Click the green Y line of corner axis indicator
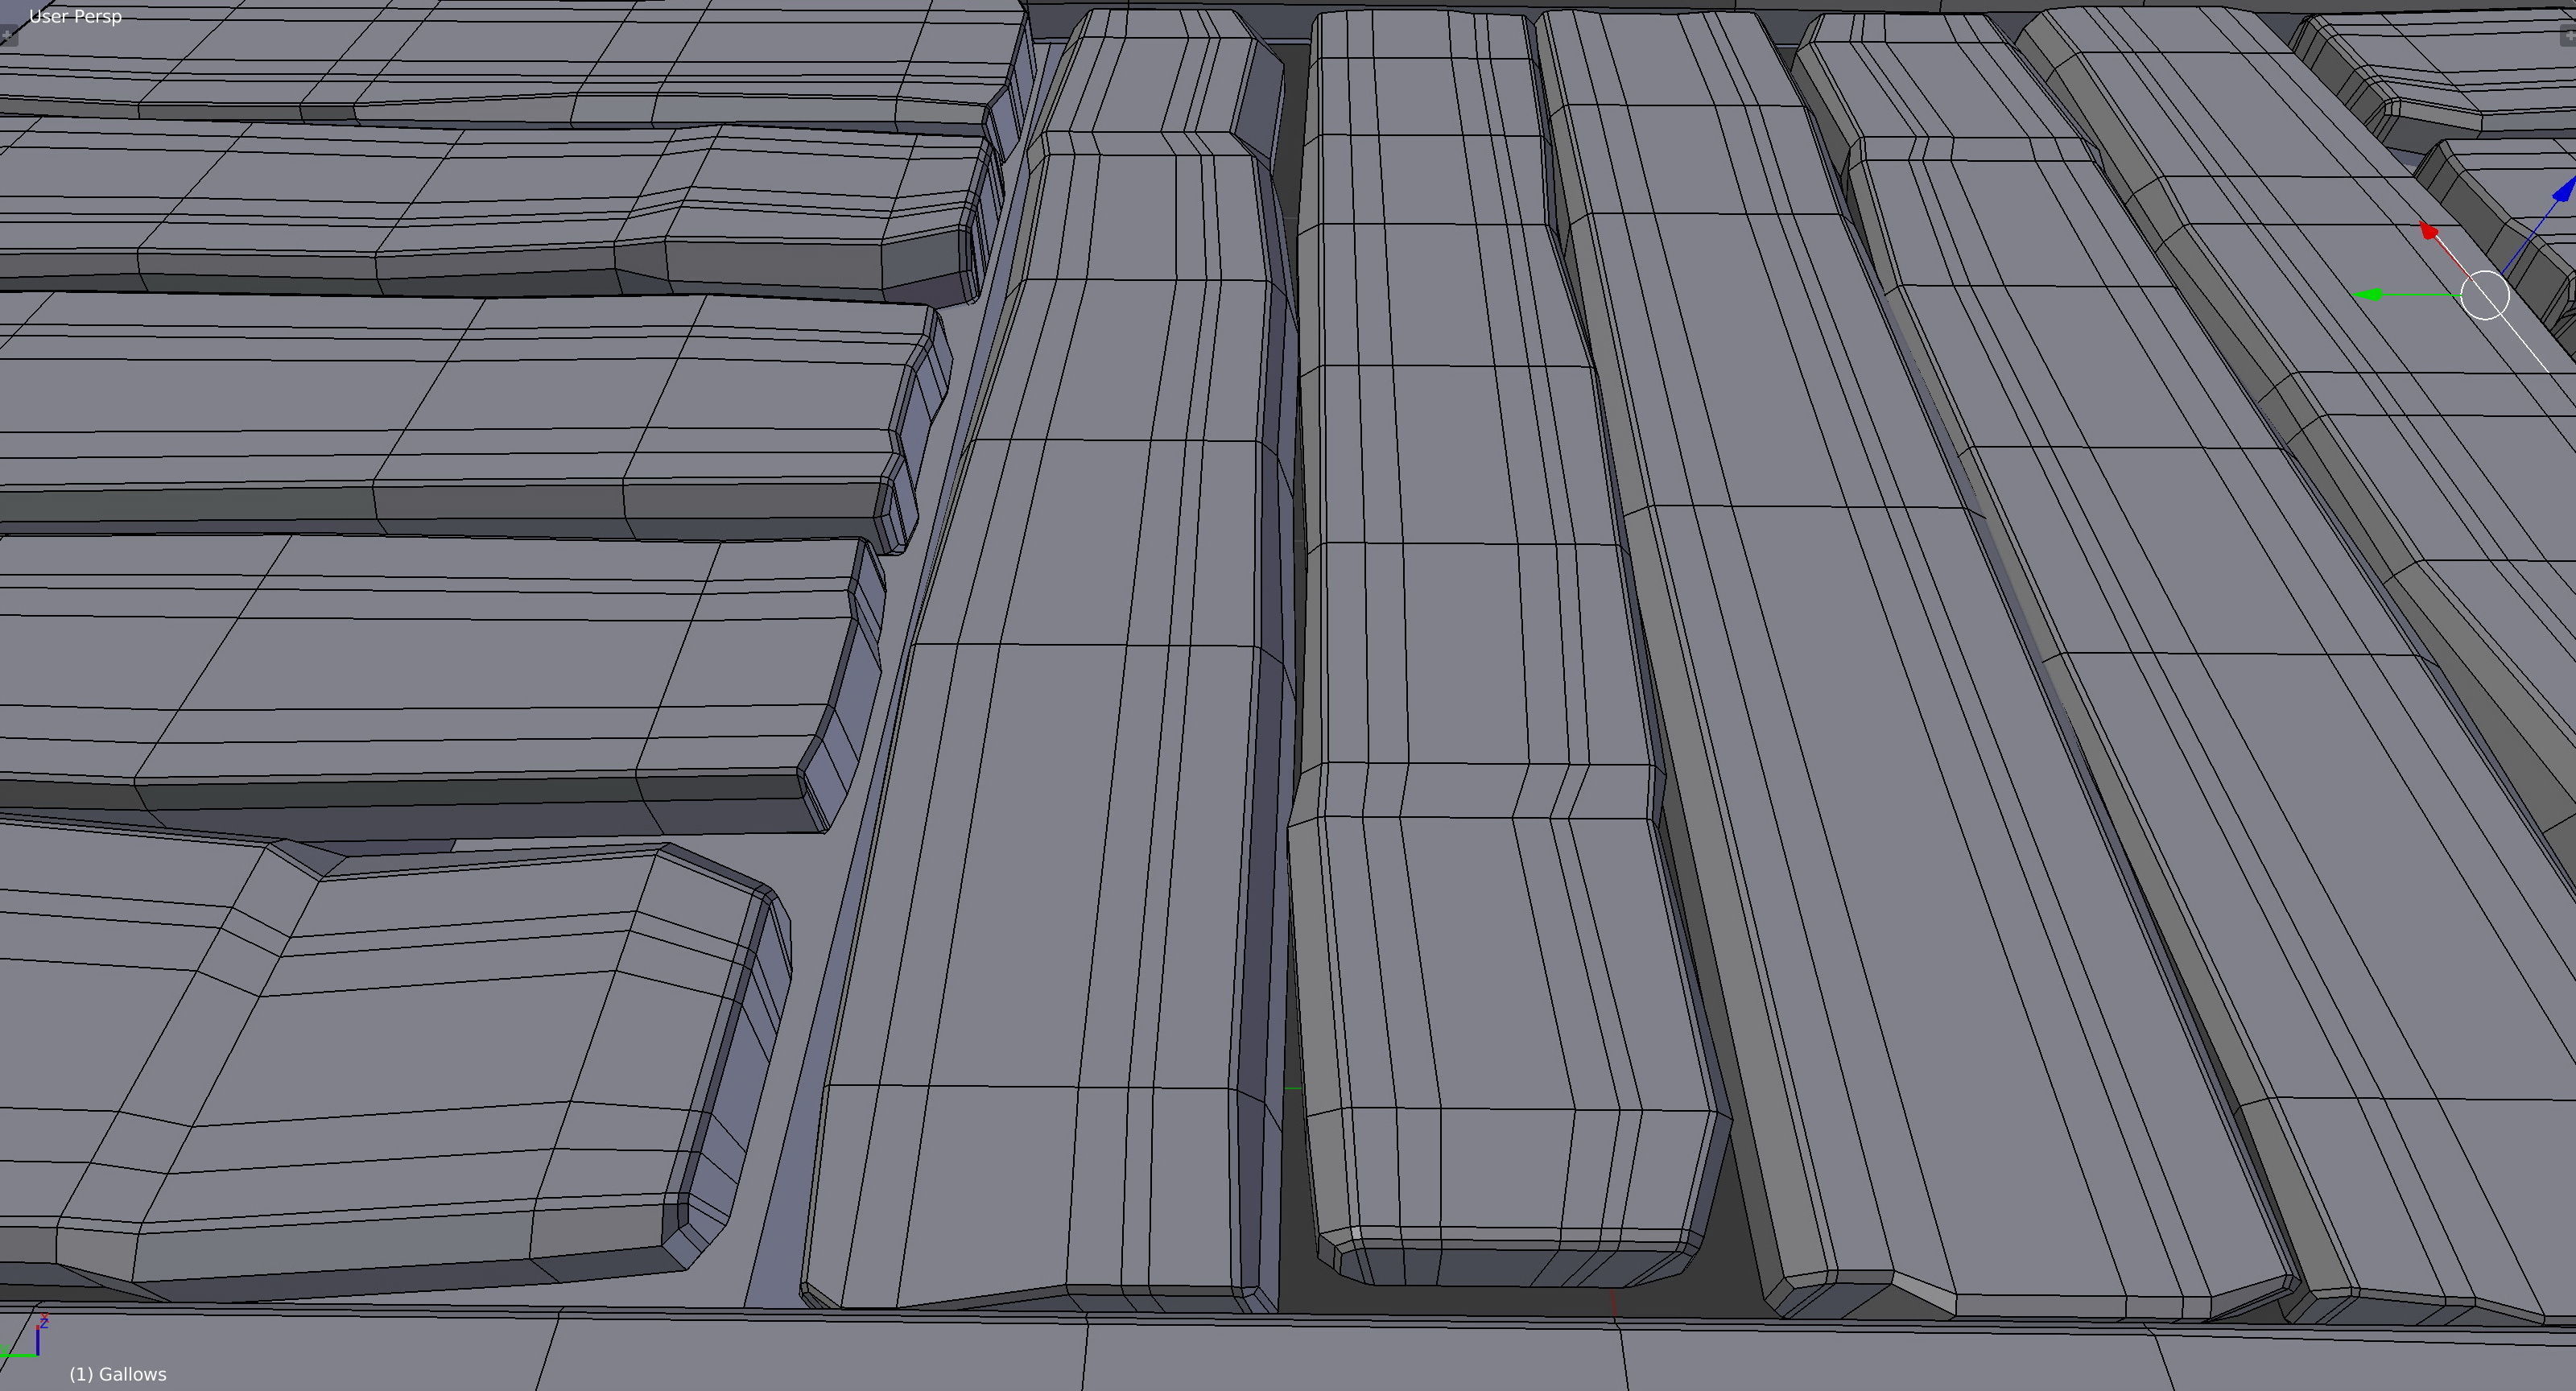Screen dimensions: 2576x1391 17,1356
